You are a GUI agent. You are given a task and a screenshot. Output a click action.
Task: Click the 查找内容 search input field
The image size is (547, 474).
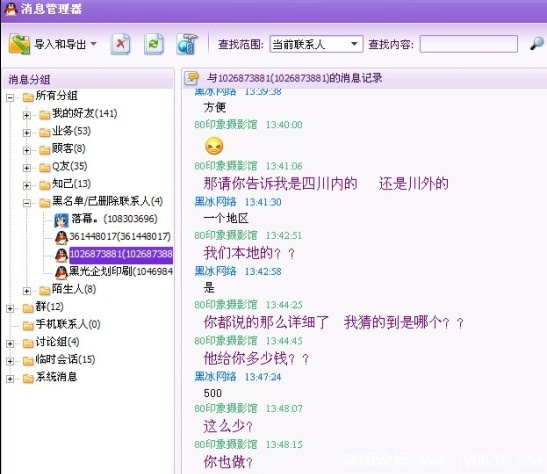[468, 44]
